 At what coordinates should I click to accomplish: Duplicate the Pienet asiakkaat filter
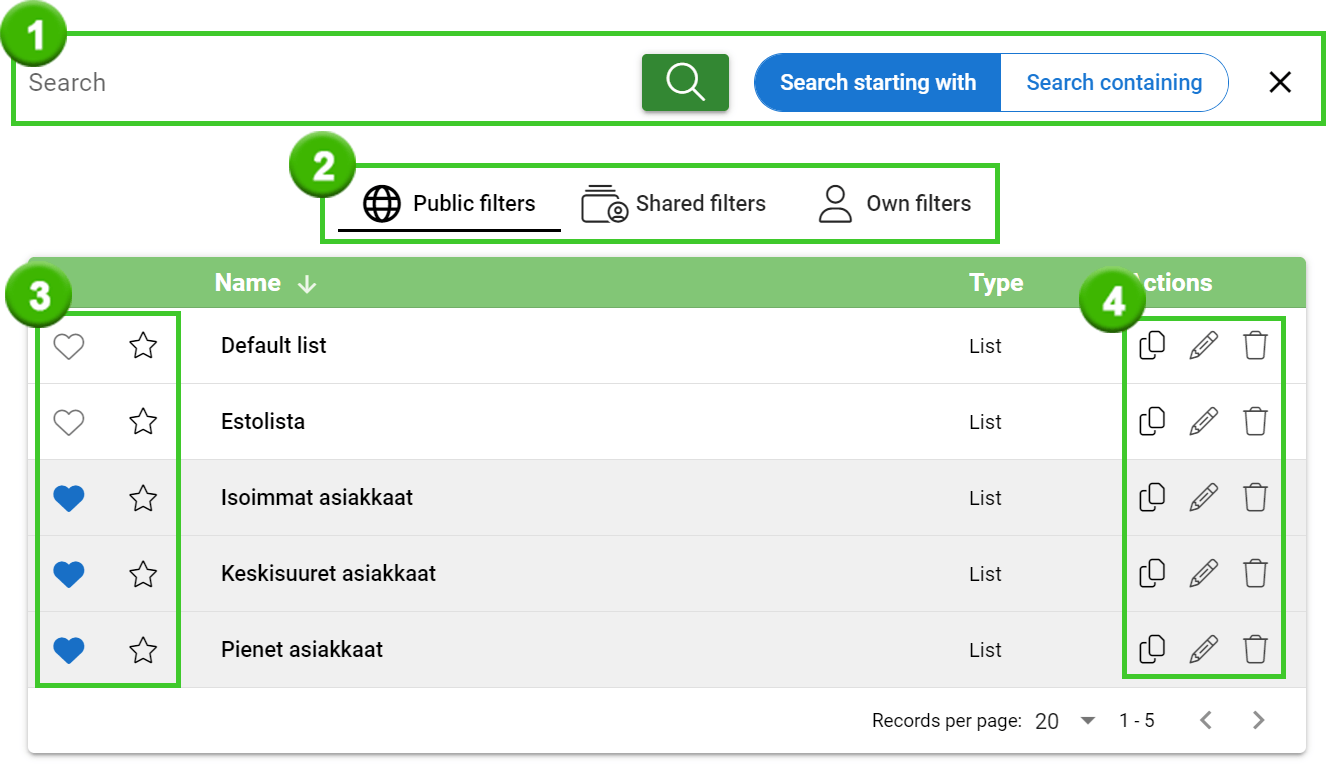[1152, 649]
